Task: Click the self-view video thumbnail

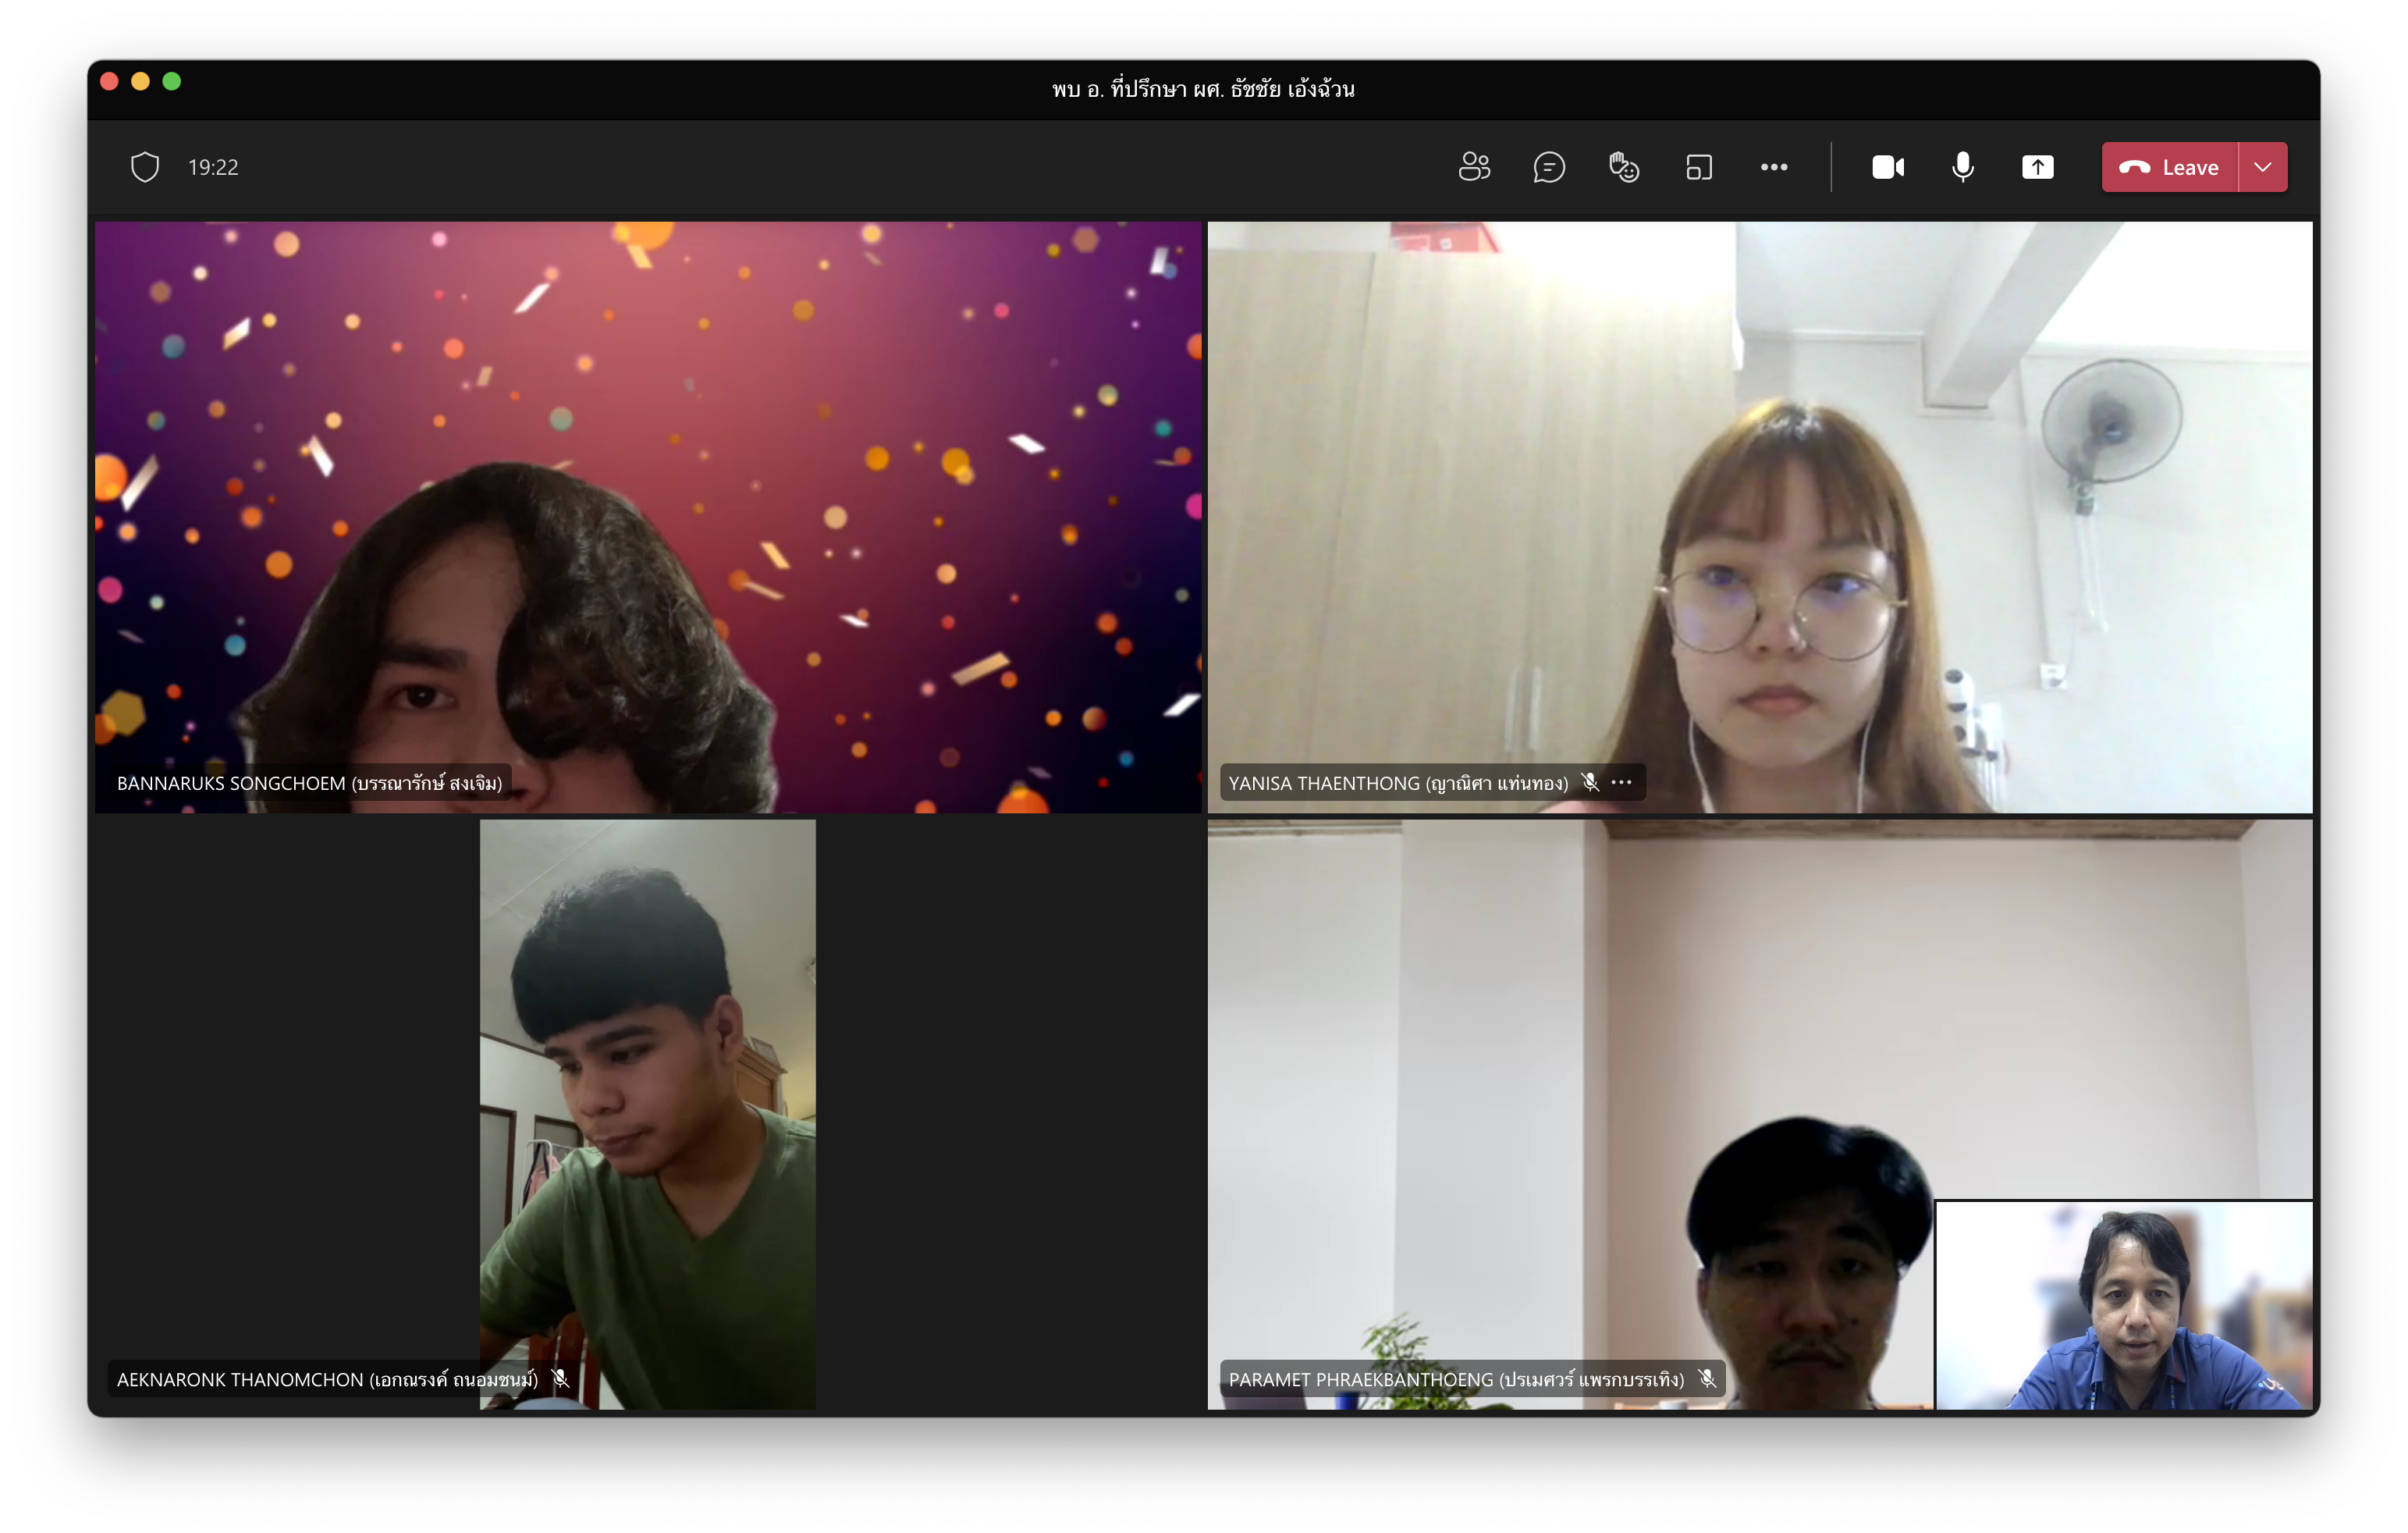Action: pos(2123,1305)
